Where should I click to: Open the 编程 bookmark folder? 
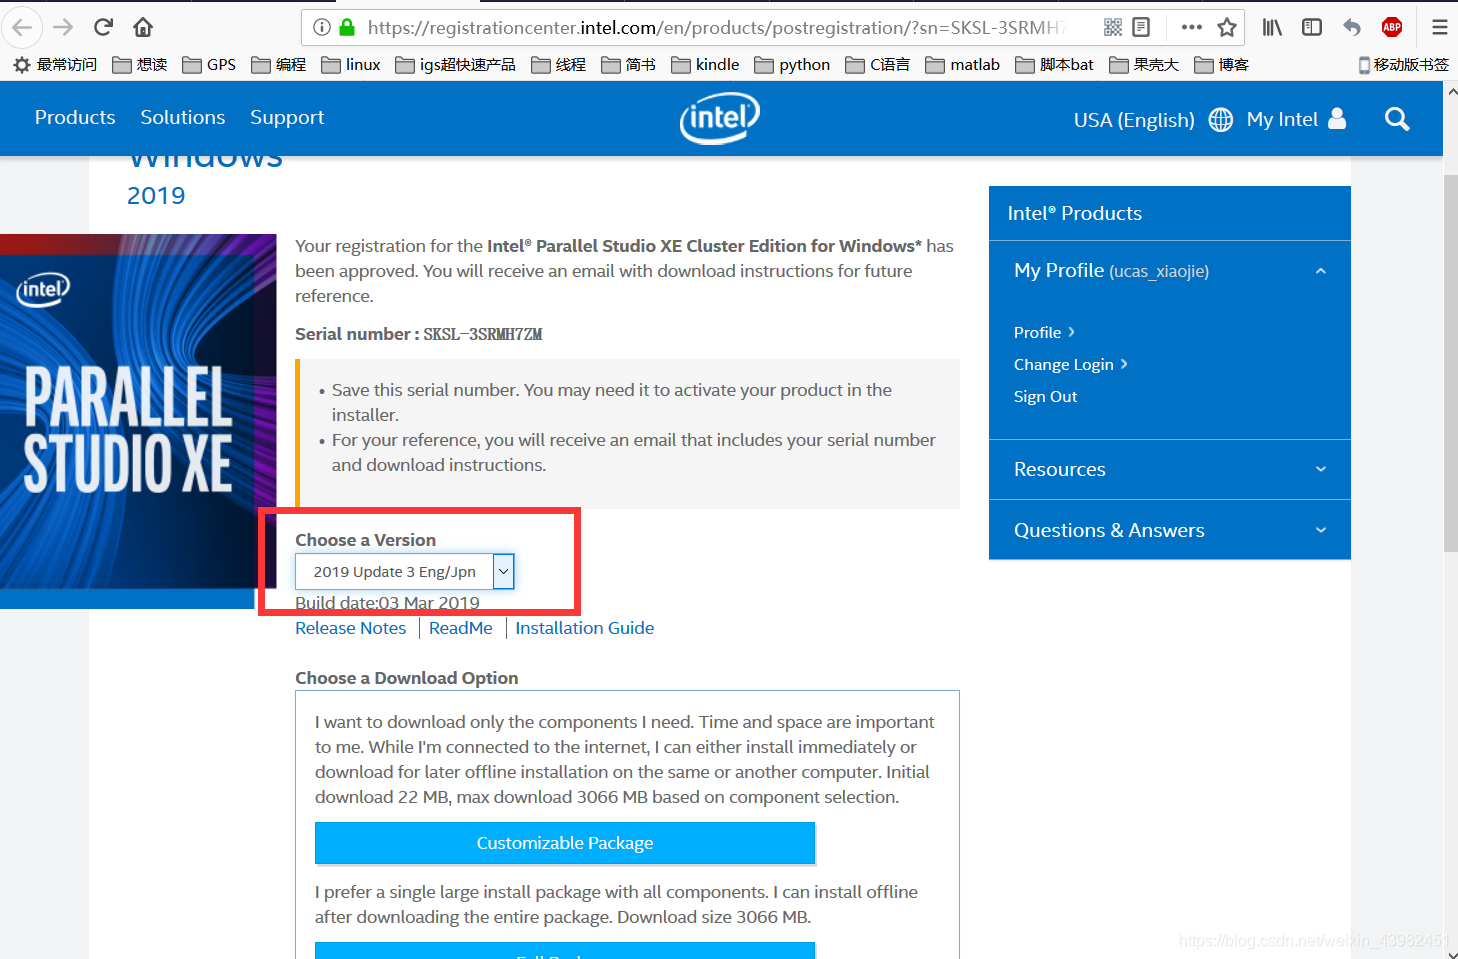pos(279,65)
